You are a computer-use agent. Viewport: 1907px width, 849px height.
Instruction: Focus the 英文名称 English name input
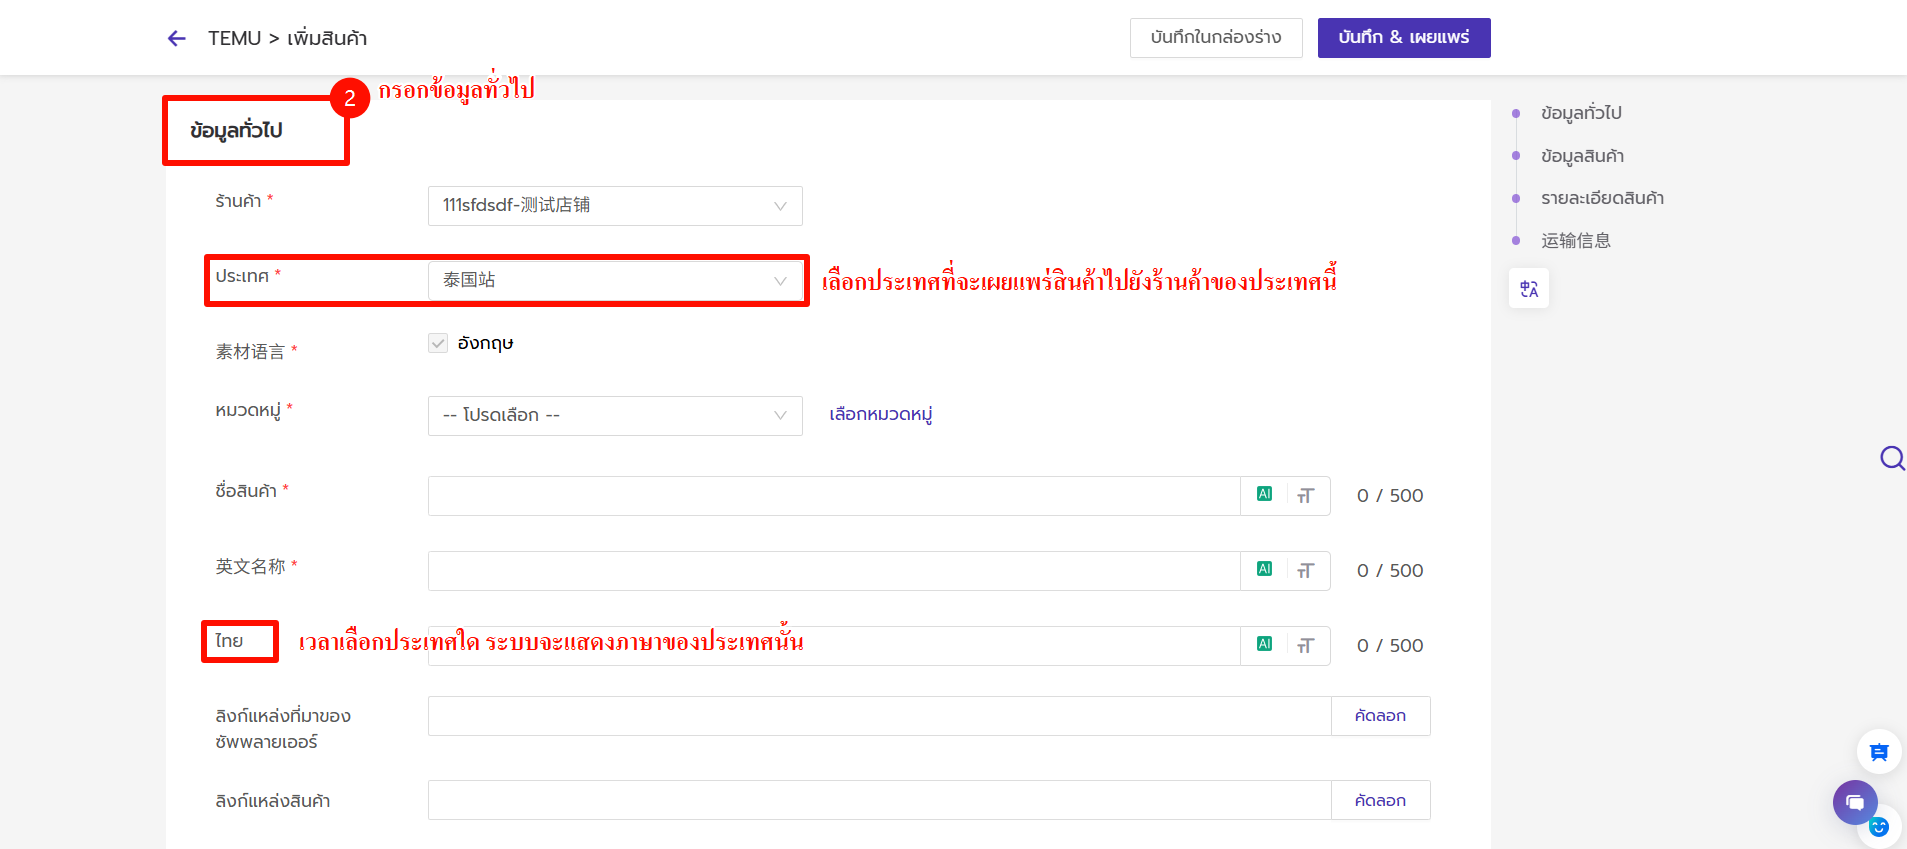[834, 571]
